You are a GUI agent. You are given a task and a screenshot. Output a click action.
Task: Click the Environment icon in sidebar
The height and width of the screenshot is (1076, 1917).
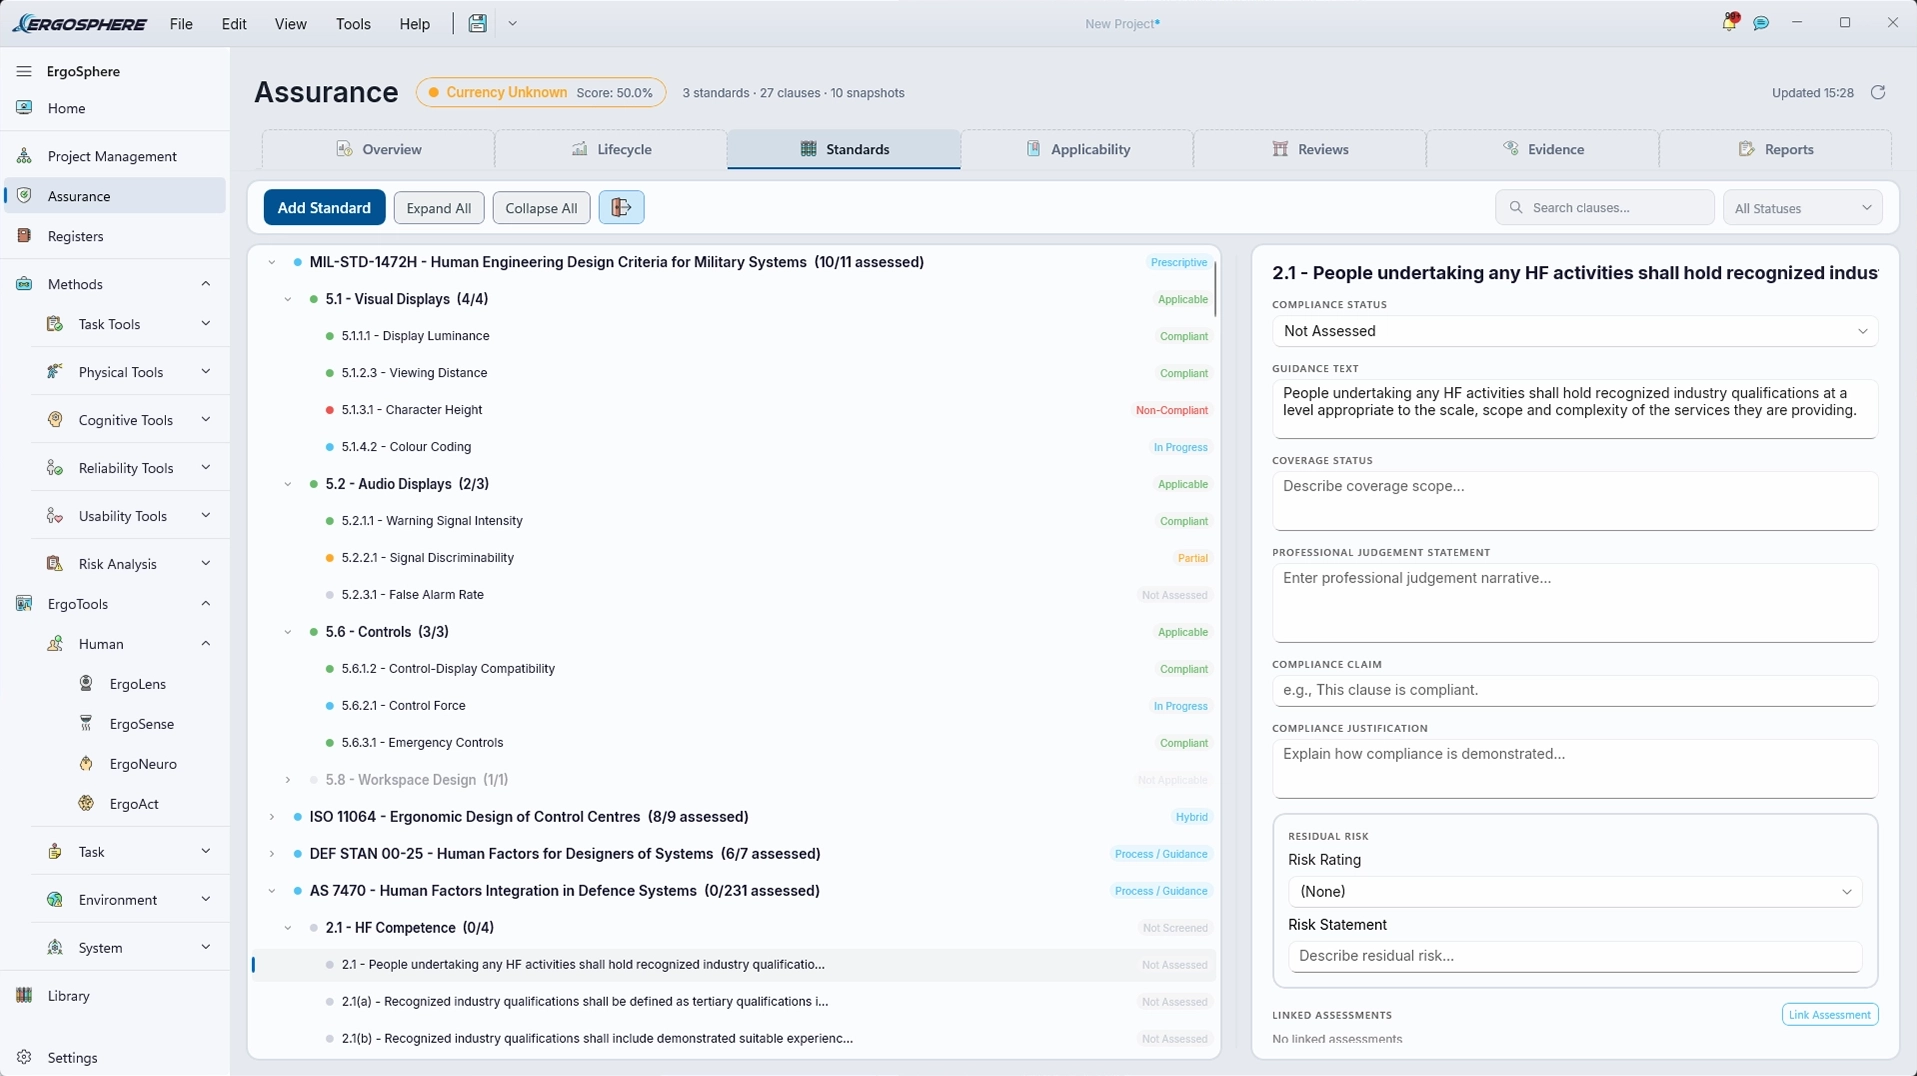(55, 900)
